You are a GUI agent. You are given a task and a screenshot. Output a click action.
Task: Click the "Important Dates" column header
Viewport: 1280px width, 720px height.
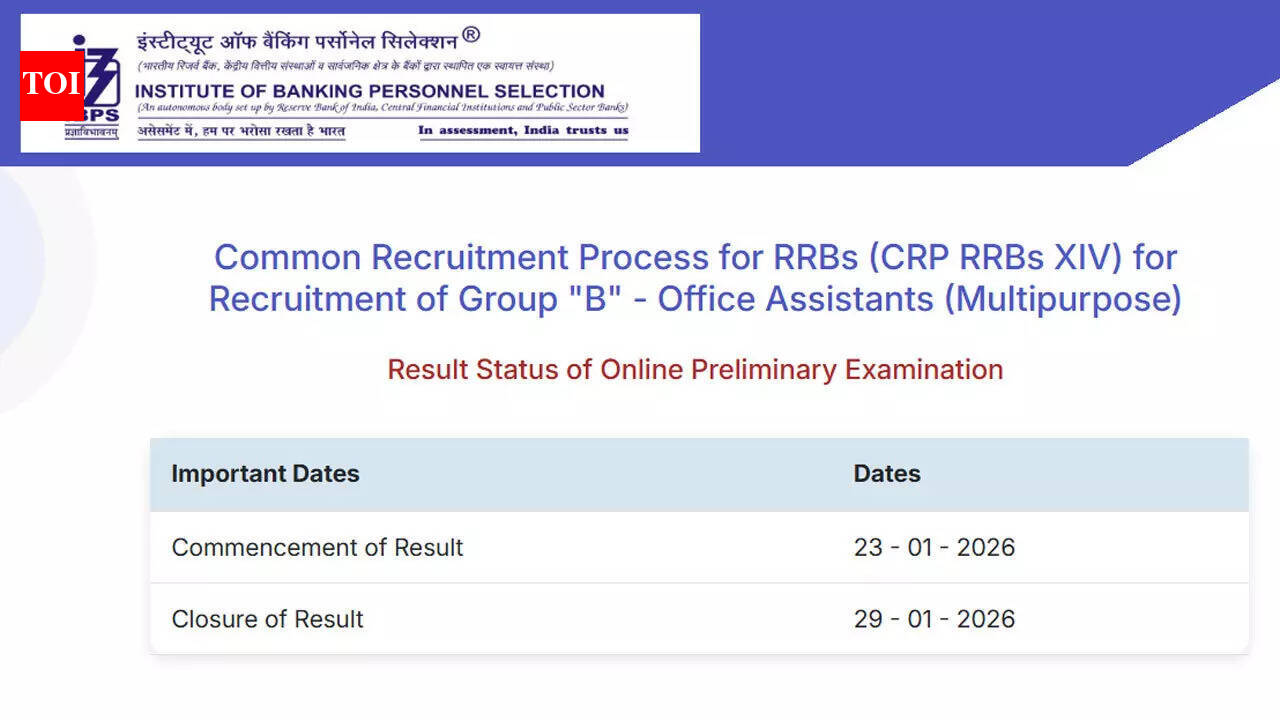coord(265,474)
